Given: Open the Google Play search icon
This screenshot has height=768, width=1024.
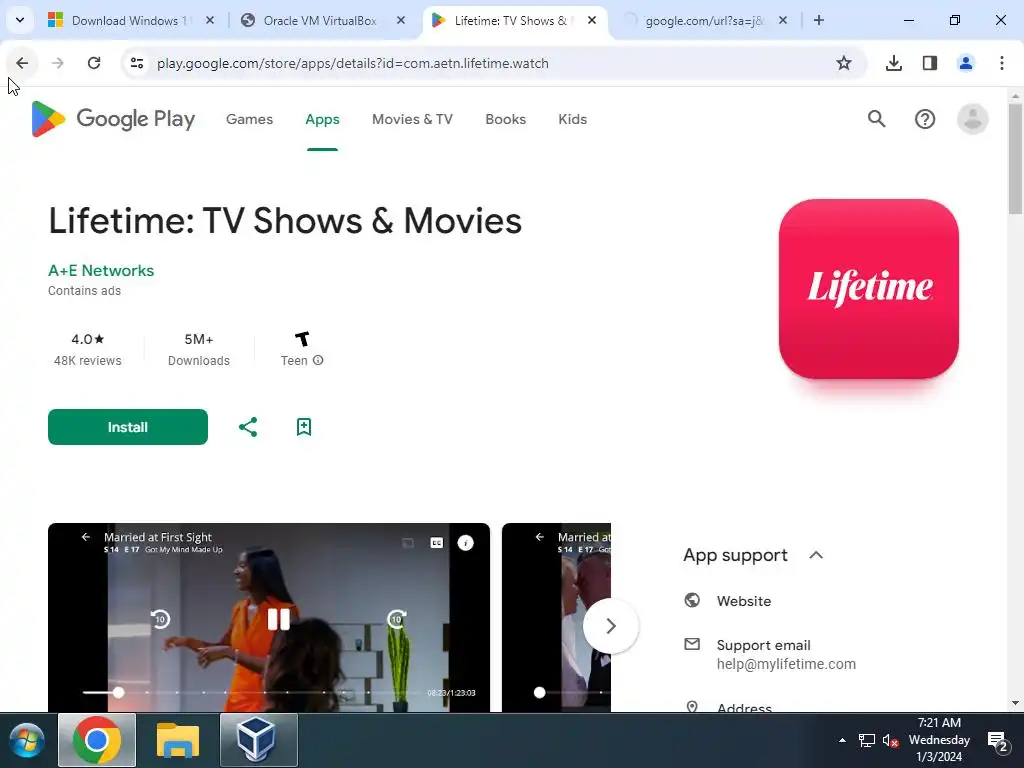Looking at the screenshot, I should point(876,119).
